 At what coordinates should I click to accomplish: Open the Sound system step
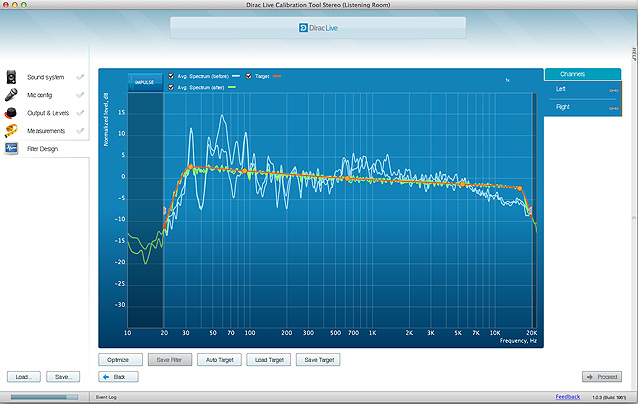tap(45, 77)
